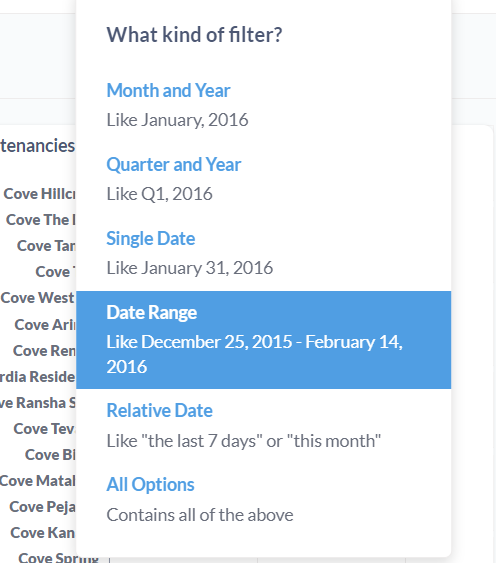Select the highlighted Date Range option

click(263, 340)
